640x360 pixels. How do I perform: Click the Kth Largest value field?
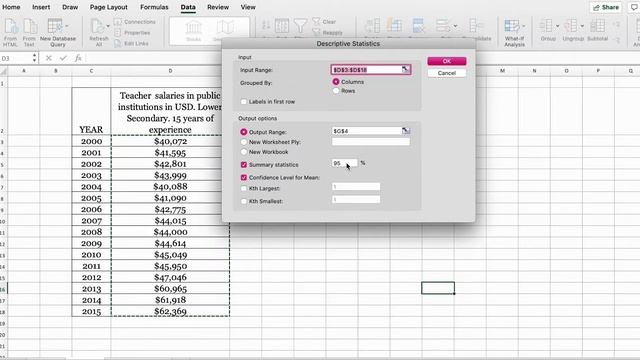(356, 187)
